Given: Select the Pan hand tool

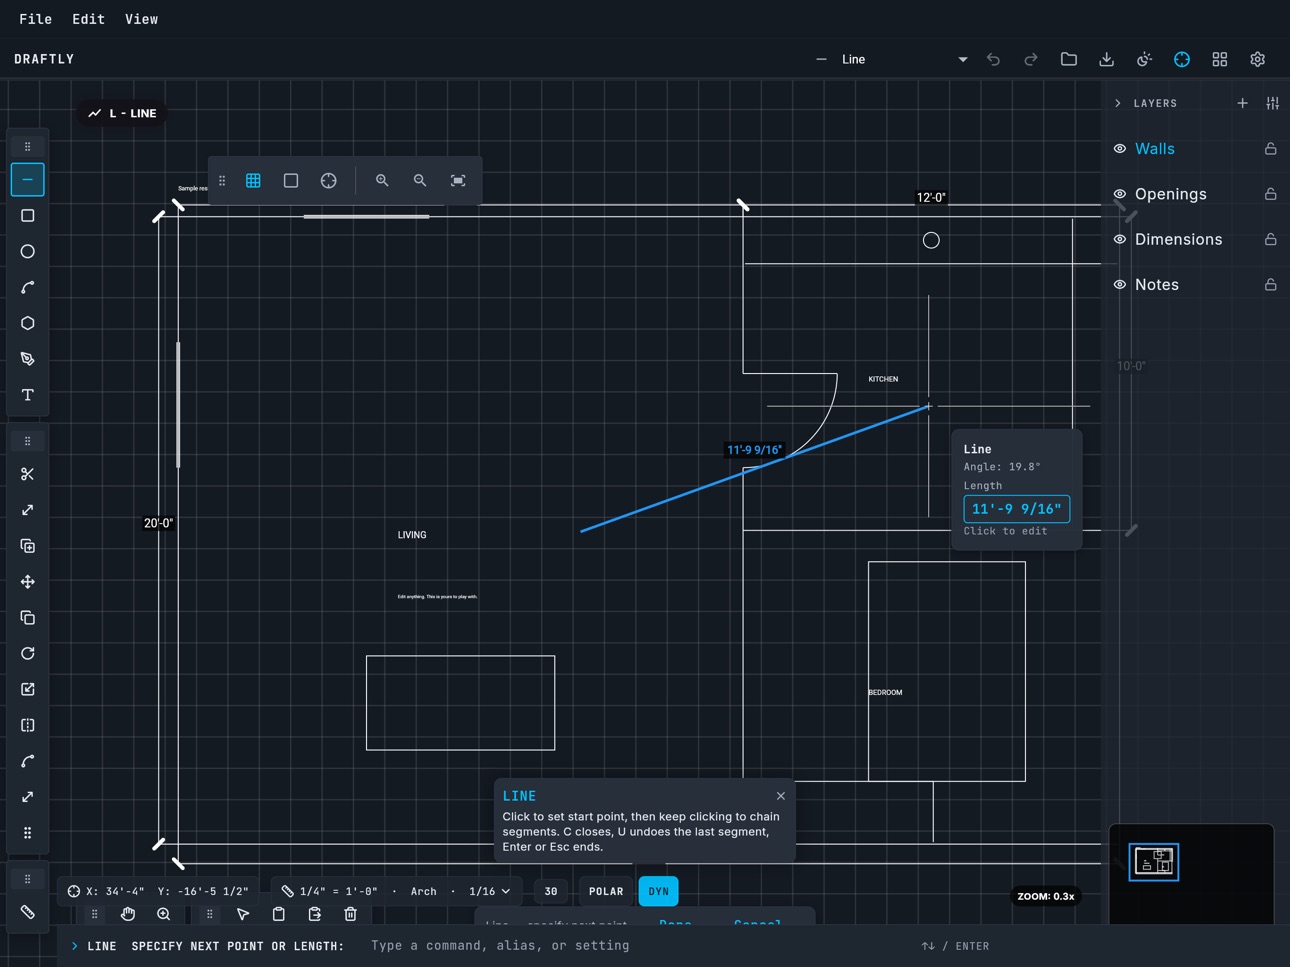Looking at the screenshot, I should tap(128, 914).
